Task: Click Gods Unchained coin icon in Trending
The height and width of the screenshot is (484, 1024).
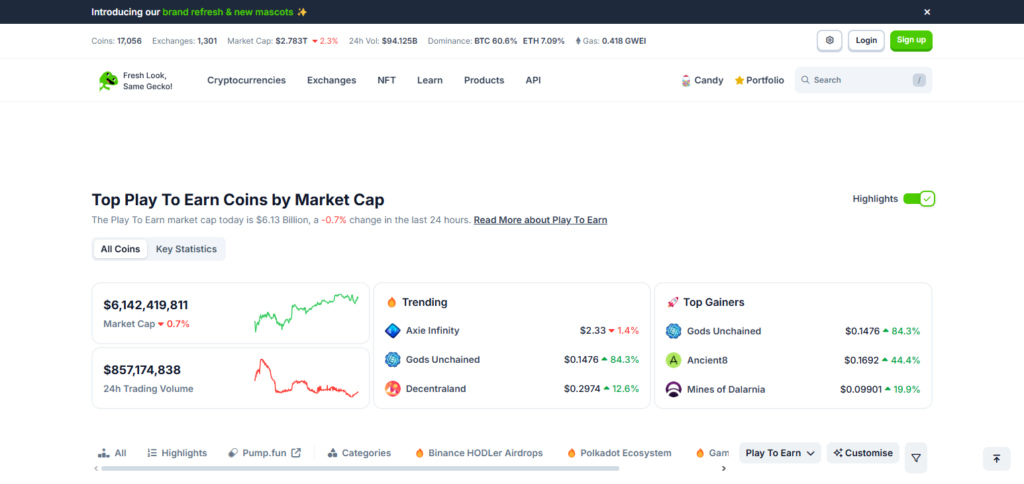Action: 392,359
